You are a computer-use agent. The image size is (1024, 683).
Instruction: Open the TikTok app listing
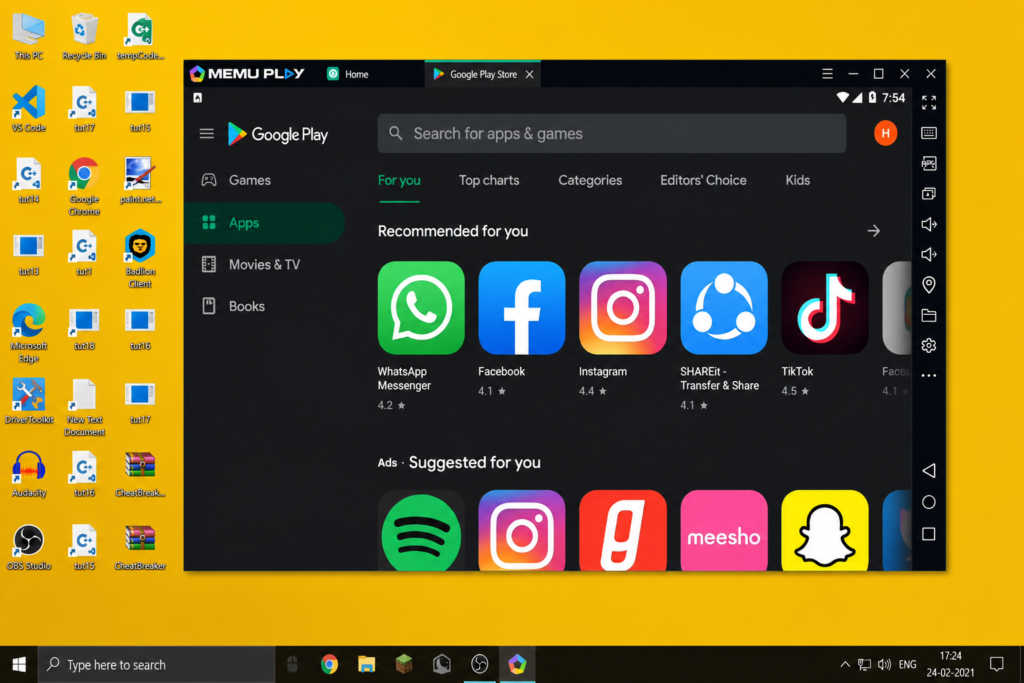coord(824,308)
